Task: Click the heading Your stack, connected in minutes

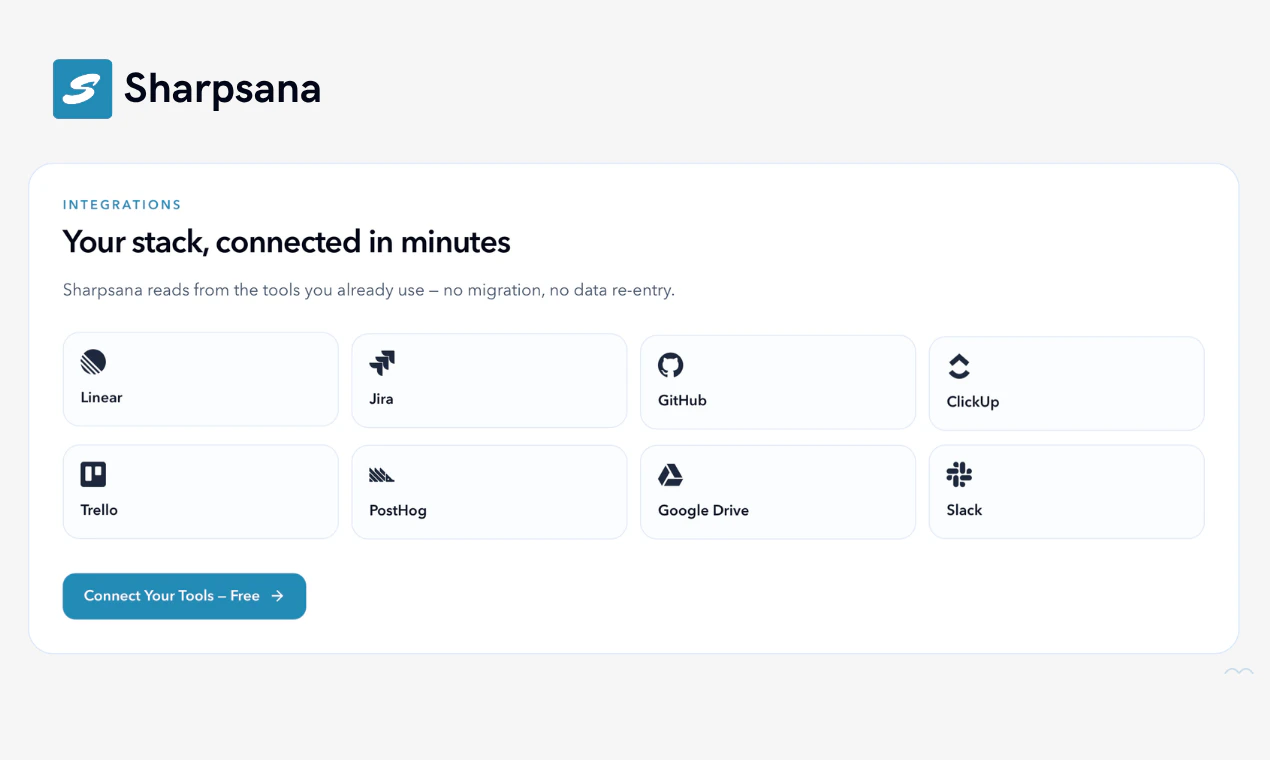Action: click(286, 241)
